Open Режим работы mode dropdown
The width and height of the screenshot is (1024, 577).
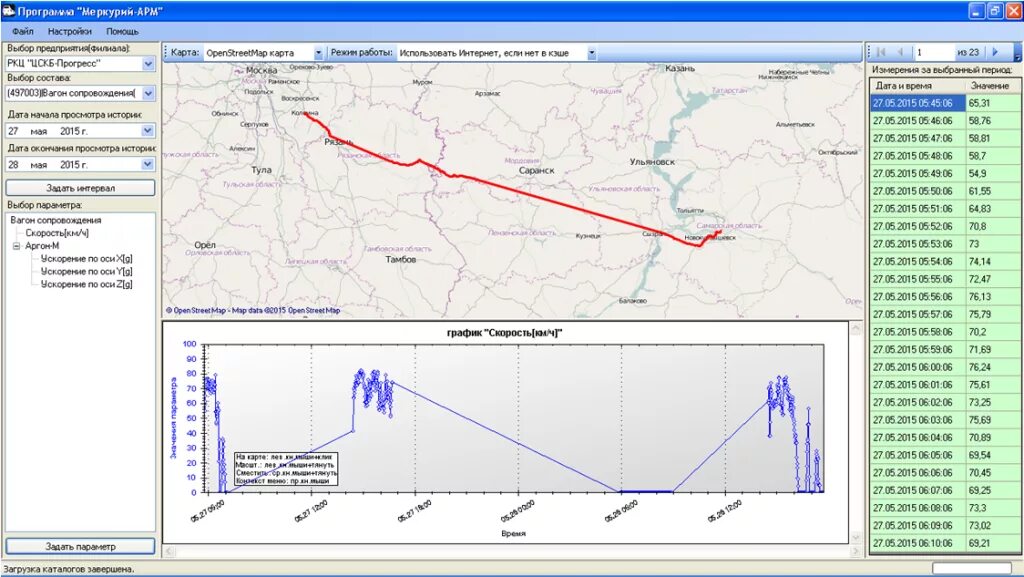(592, 53)
